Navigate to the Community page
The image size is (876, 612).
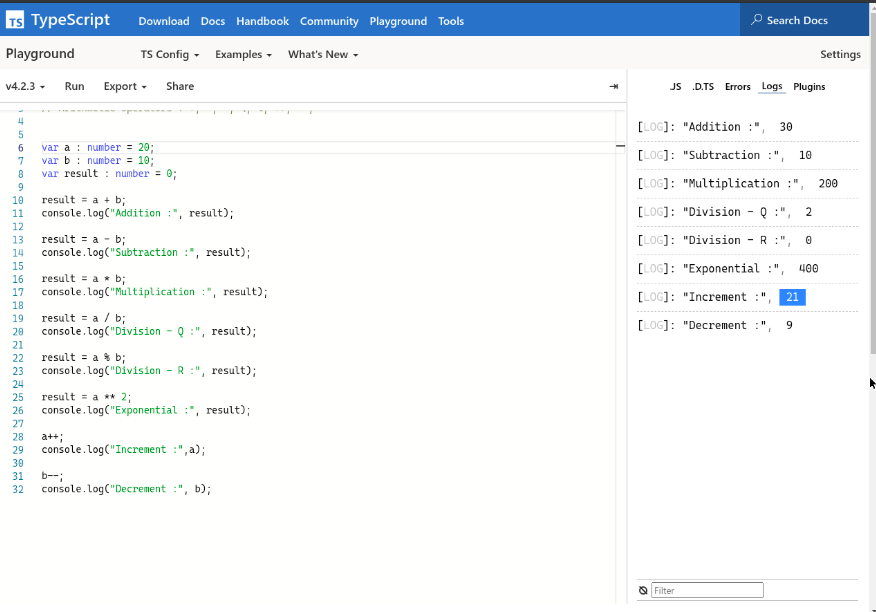329,20
